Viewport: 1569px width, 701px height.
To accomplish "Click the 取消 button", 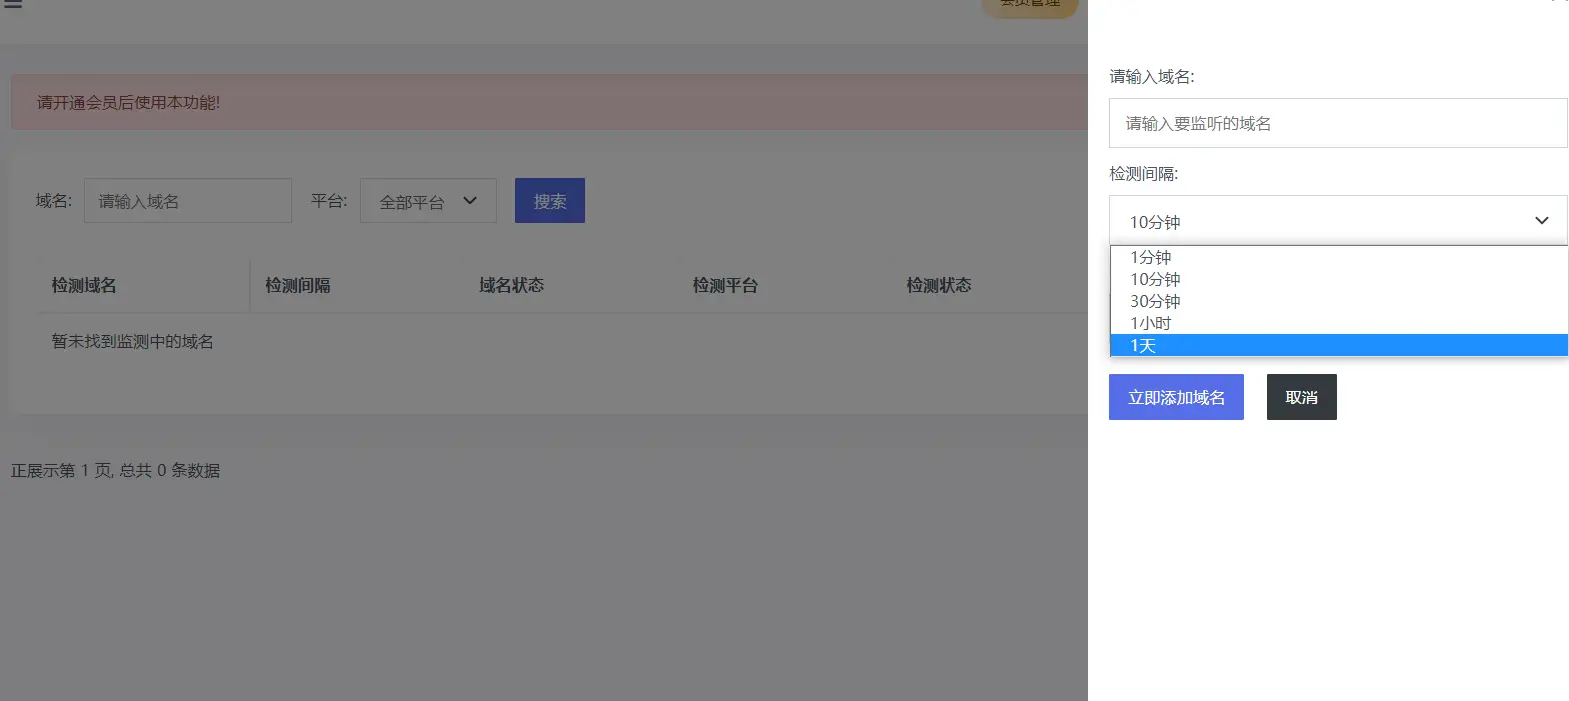I will (x=1301, y=397).
